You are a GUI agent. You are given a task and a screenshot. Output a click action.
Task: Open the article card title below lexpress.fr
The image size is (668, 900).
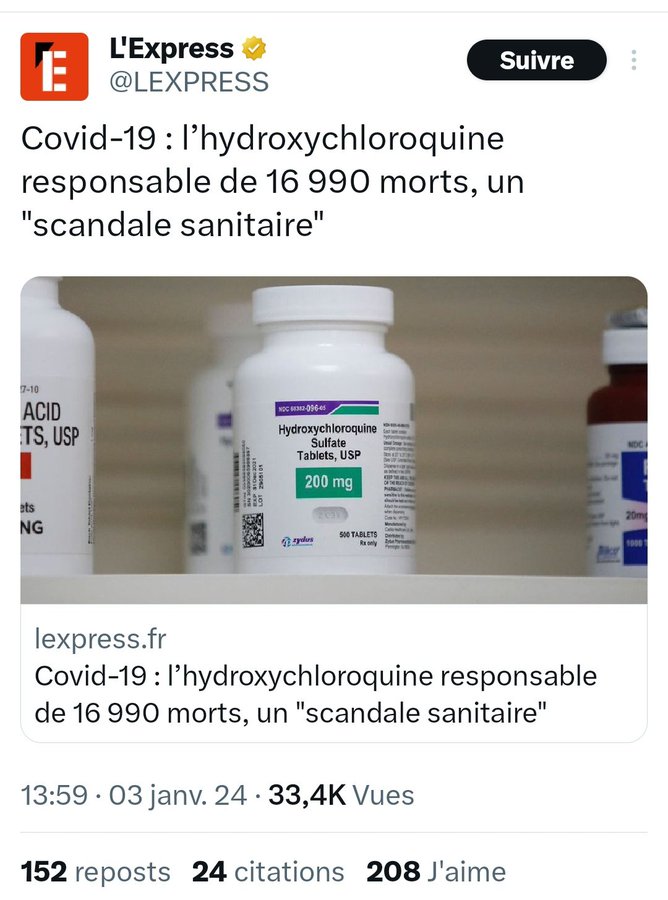pos(316,695)
